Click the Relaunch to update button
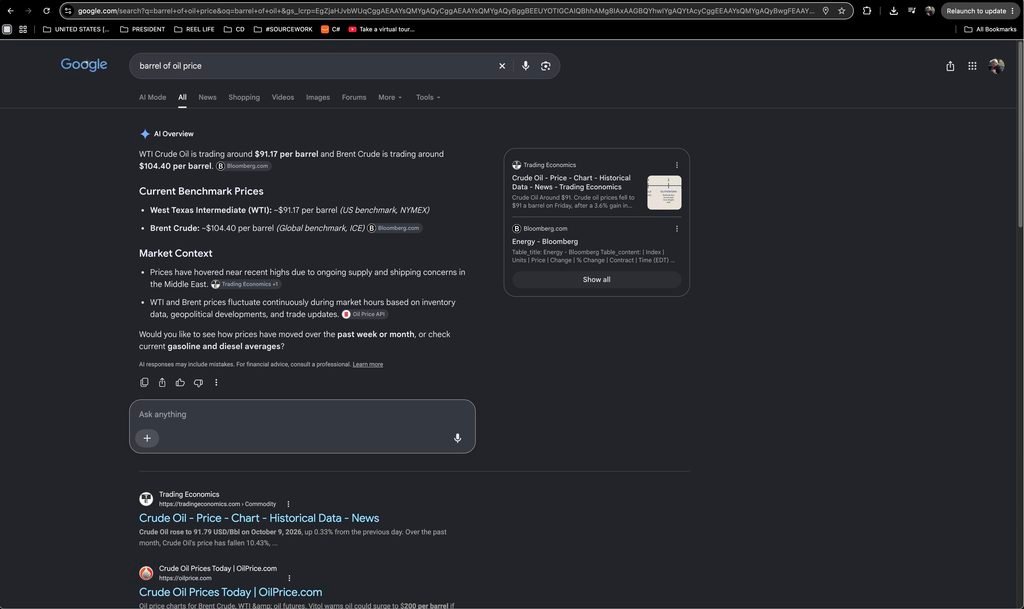The image size is (1024, 609). click(980, 11)
